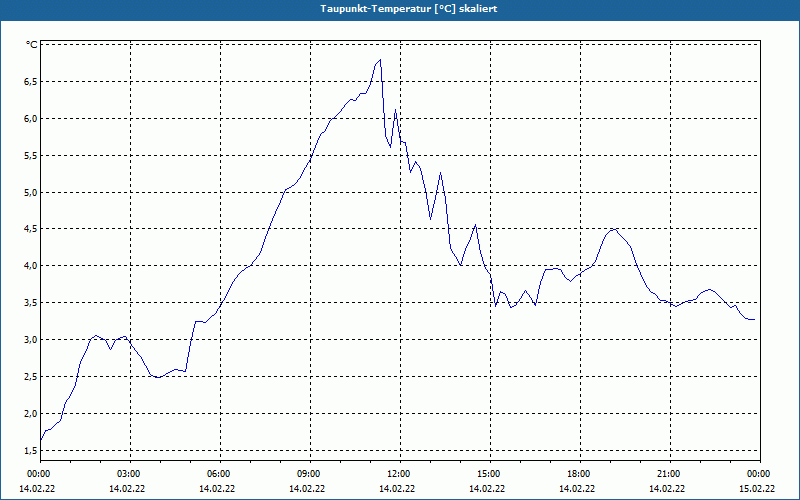Screen dimensions: 800x500
Task: Click the dew point curve peak near 11:15
Action: (380, 60)
